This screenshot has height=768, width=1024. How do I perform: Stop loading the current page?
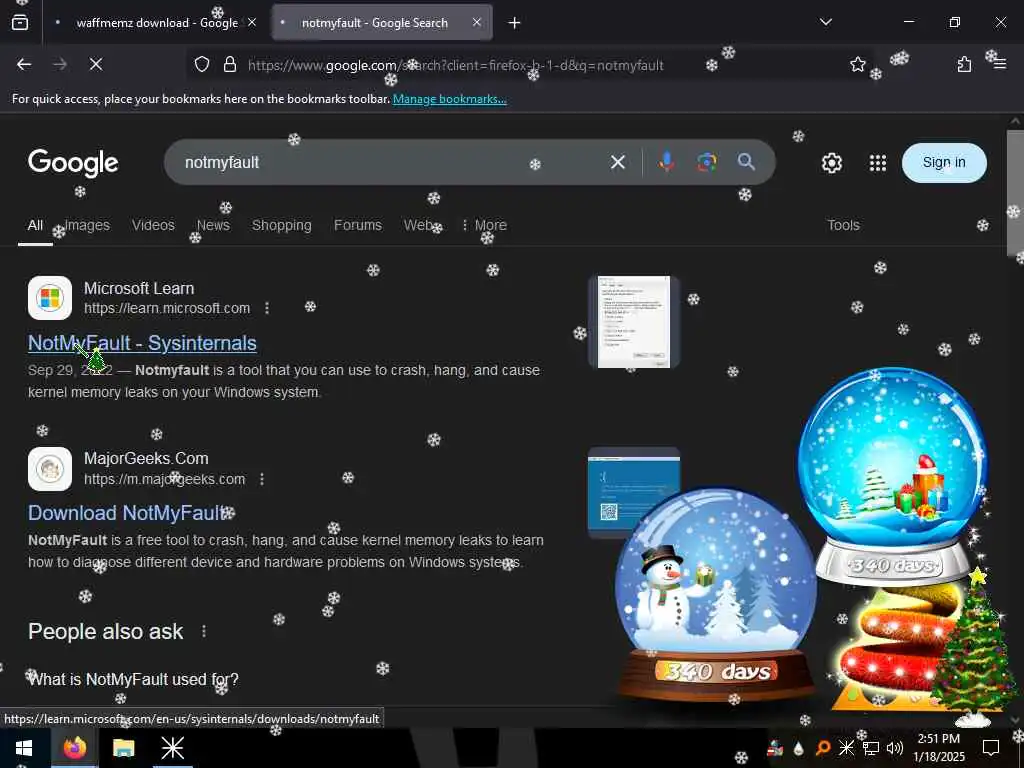point(96,64)
